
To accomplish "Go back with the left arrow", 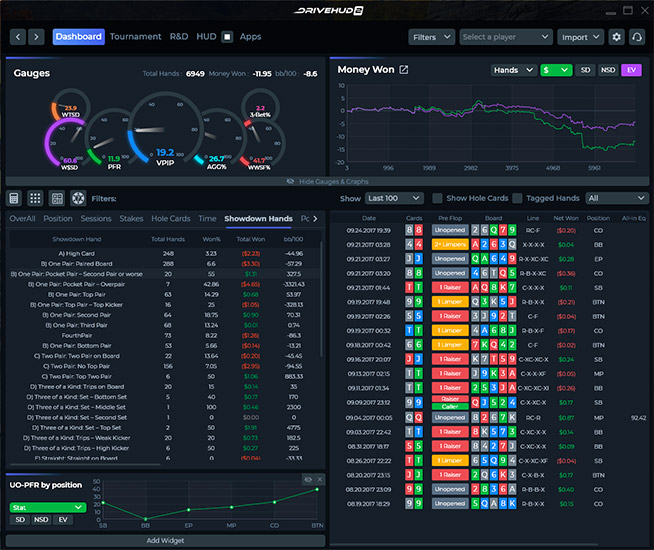I will (x=17, y=37).
